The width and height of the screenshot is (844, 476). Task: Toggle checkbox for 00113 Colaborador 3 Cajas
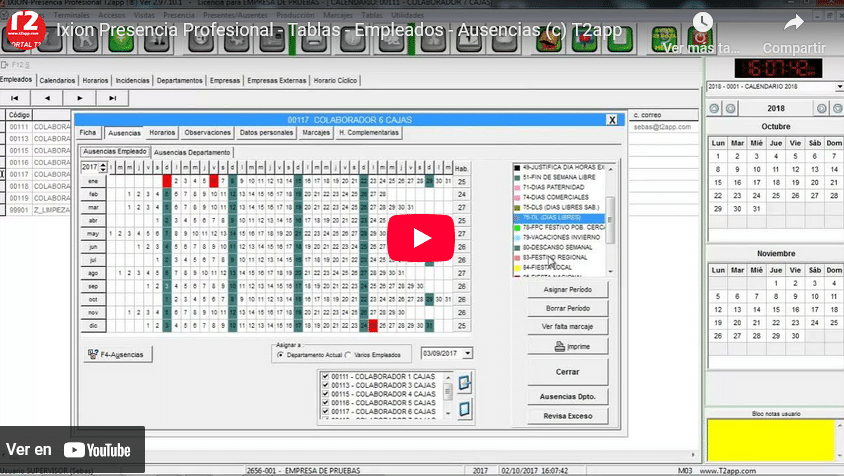pyautogui.click(x=325, y=385)
